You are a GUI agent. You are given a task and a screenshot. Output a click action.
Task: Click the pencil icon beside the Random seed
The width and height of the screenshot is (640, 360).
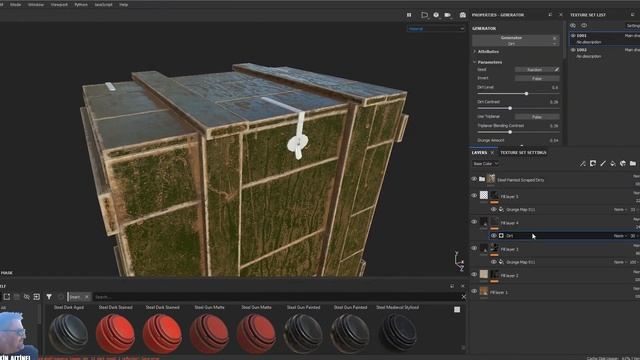coord(556,70)
